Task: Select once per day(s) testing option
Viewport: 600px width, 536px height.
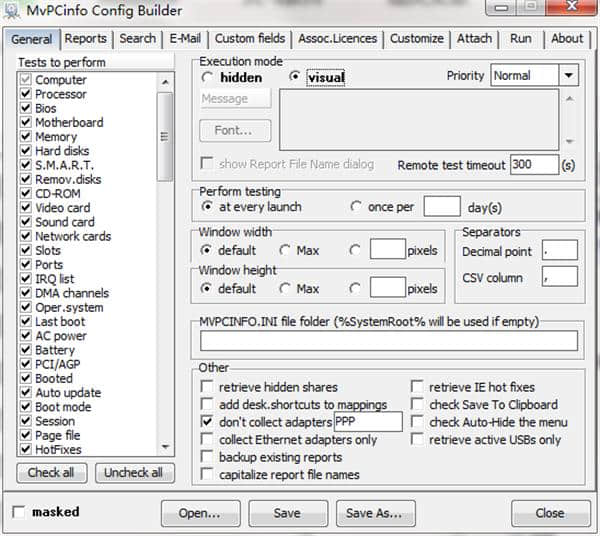Action: (x=357, y=207)
